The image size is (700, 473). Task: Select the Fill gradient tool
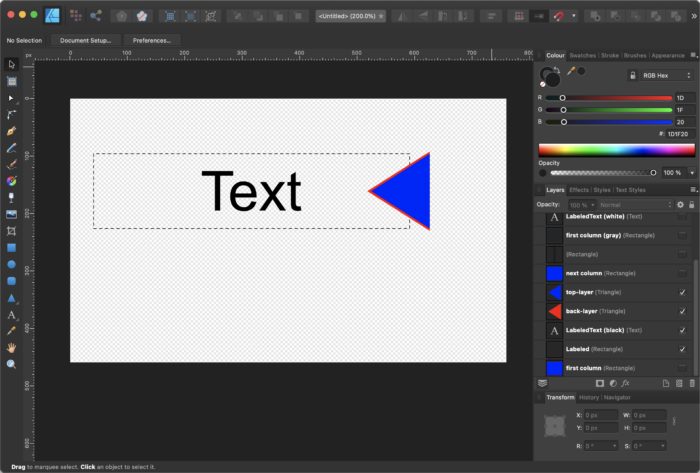click(12, 181)
